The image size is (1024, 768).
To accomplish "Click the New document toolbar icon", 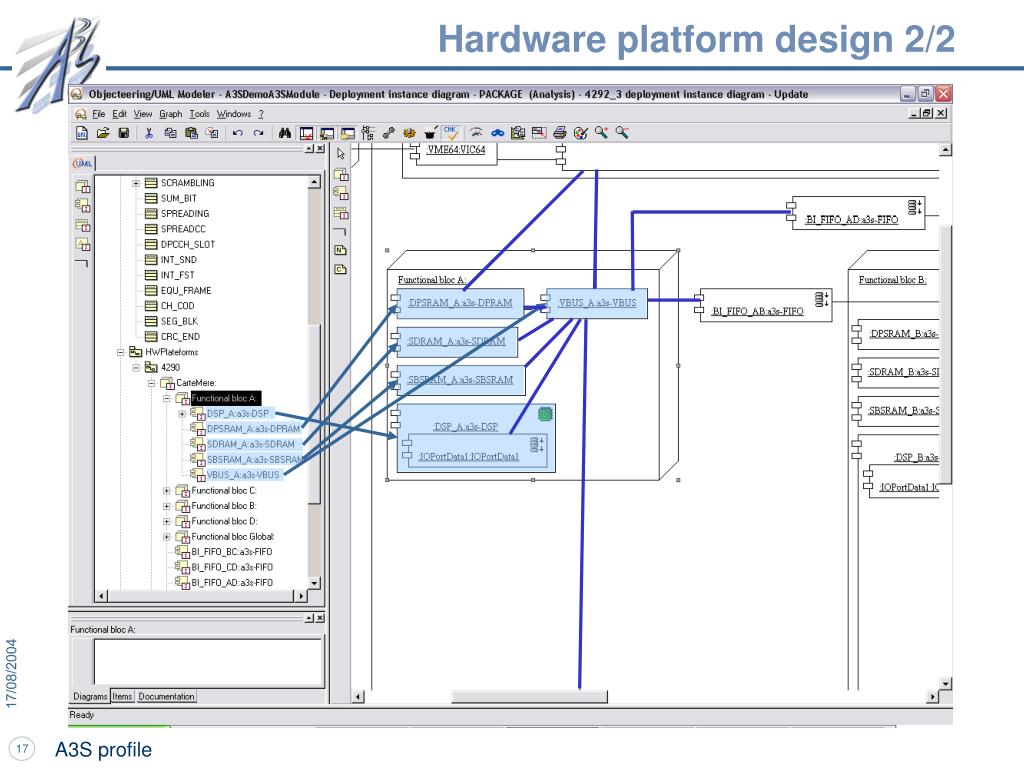I will pos(82,133).
